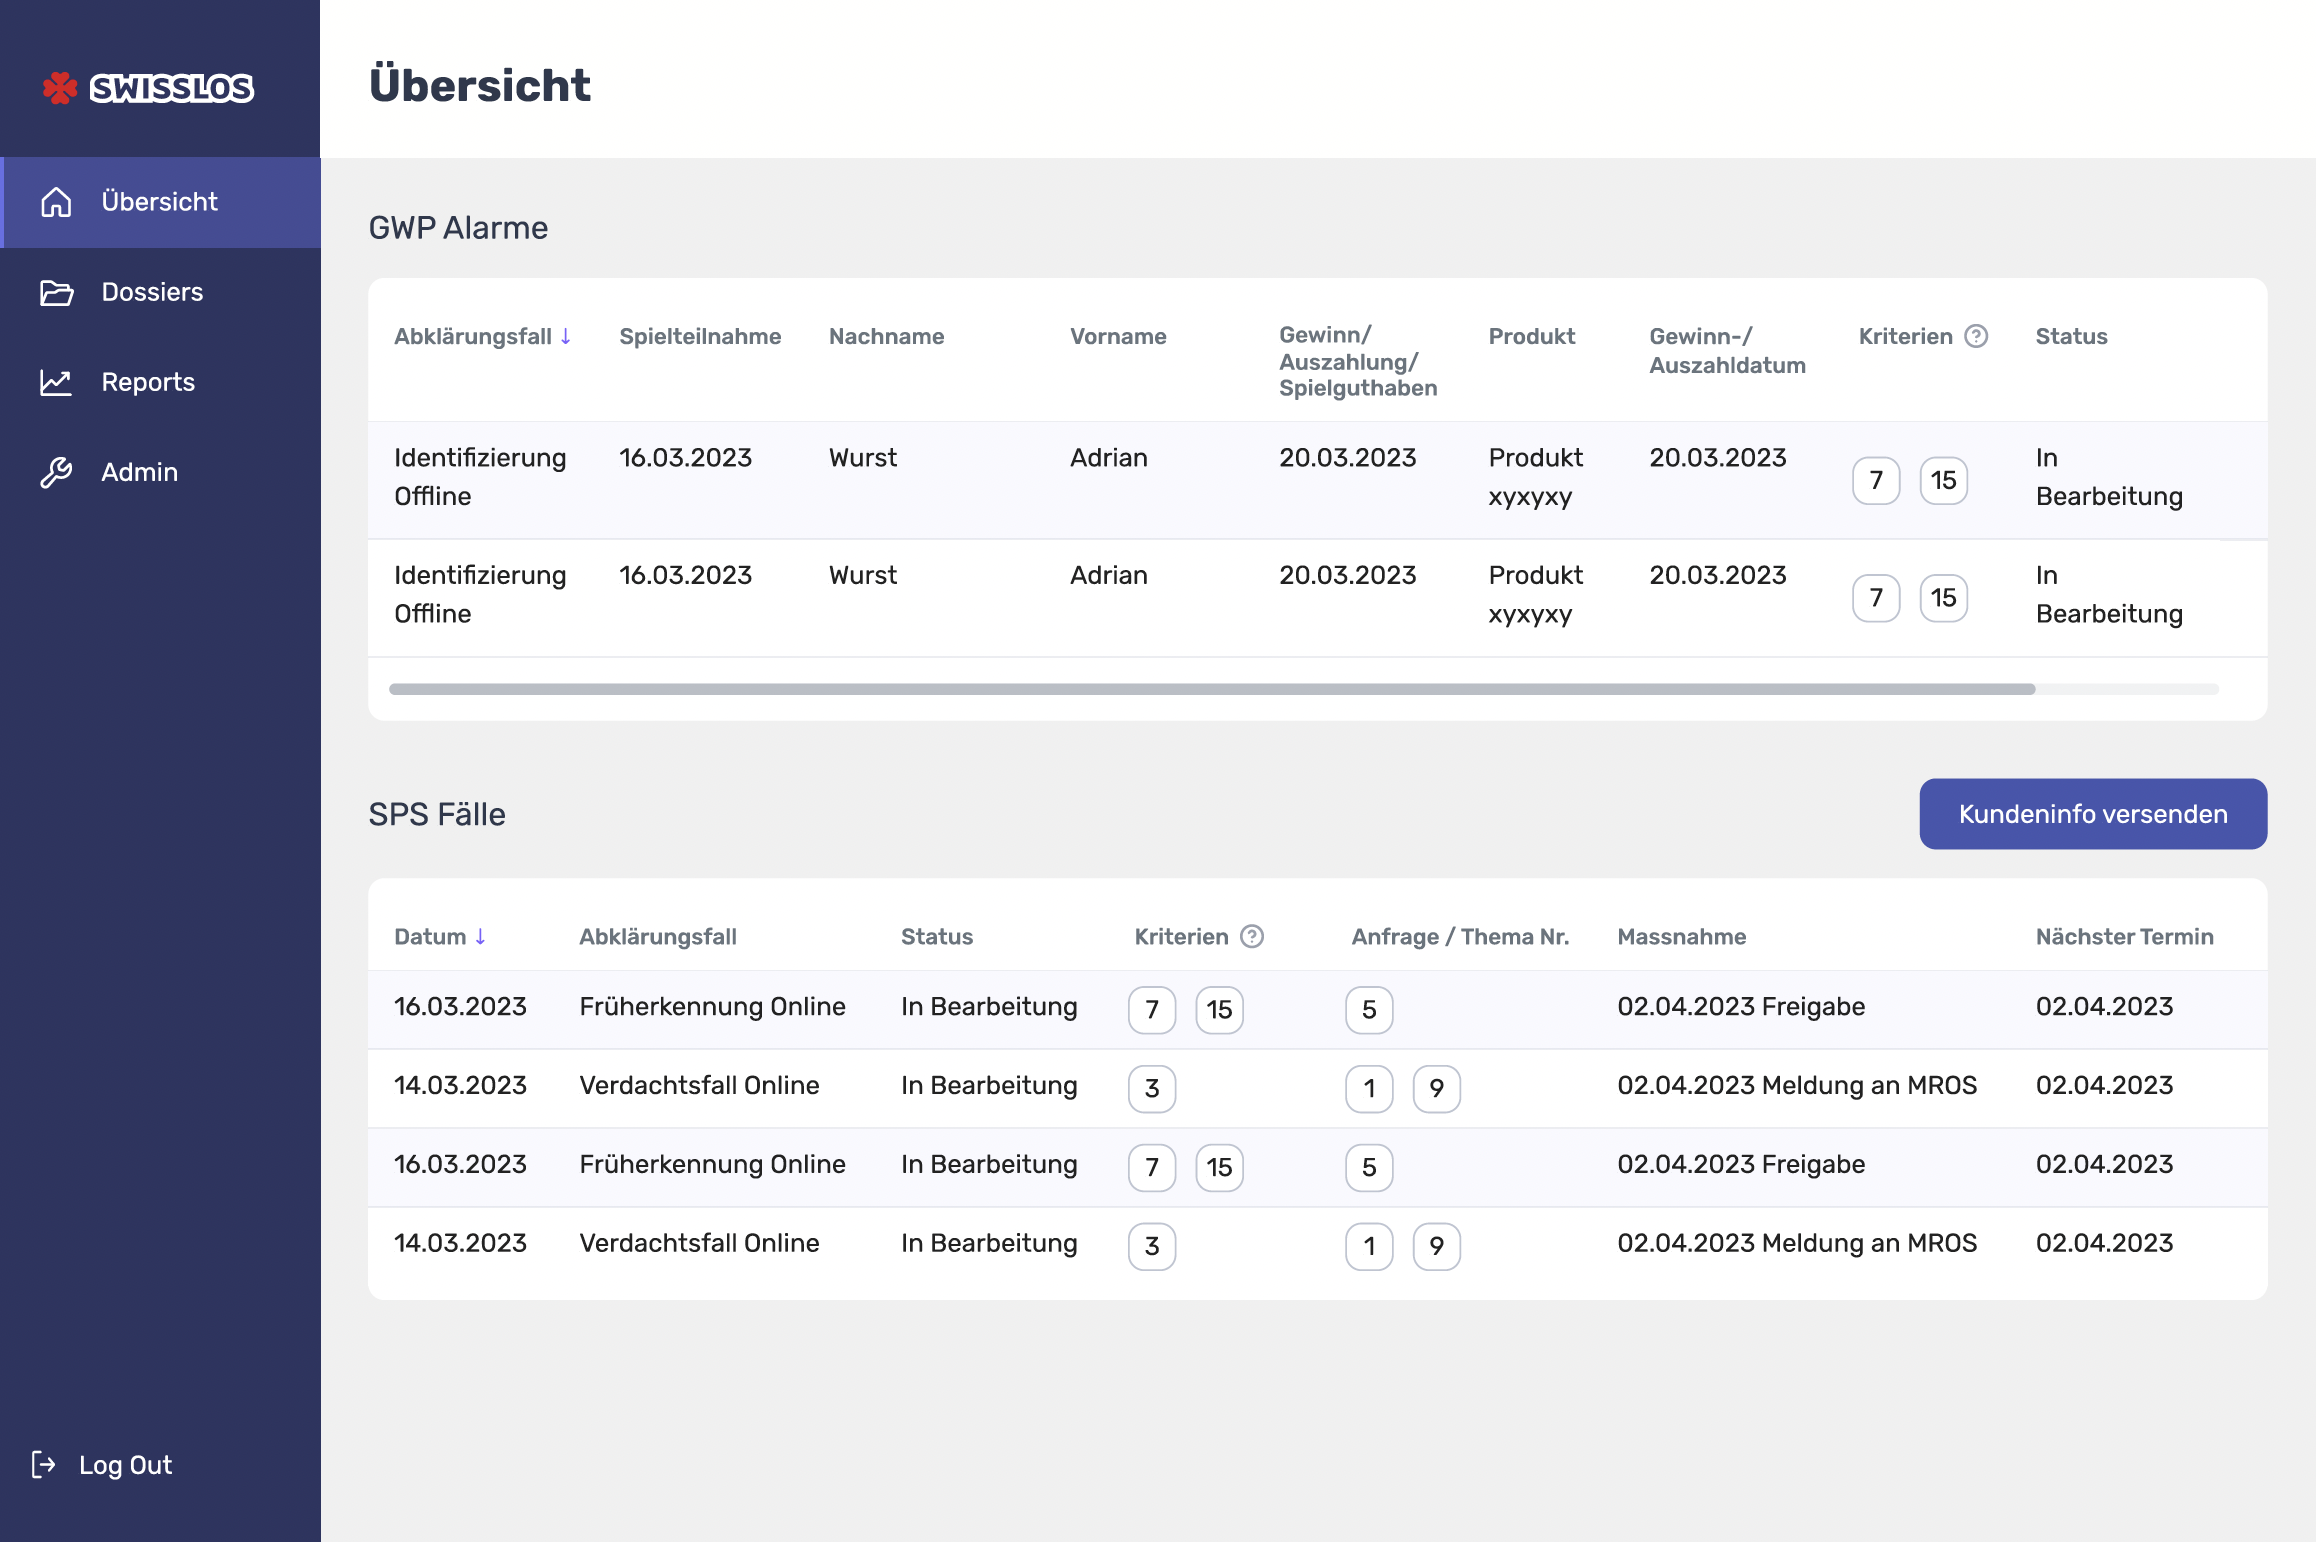Click help icon next to GWP Kriterien
This screenshot has width=2316, height=1542.
(x=1975, y=336)
